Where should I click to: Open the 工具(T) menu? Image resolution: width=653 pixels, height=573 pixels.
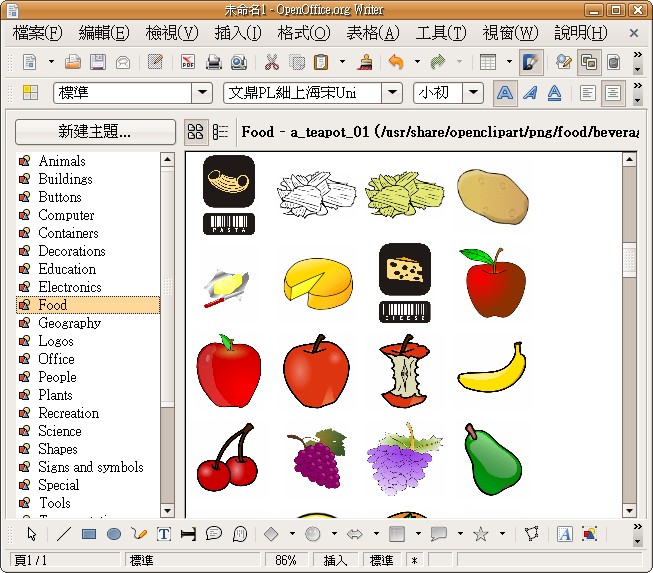[x=441, y=32]
